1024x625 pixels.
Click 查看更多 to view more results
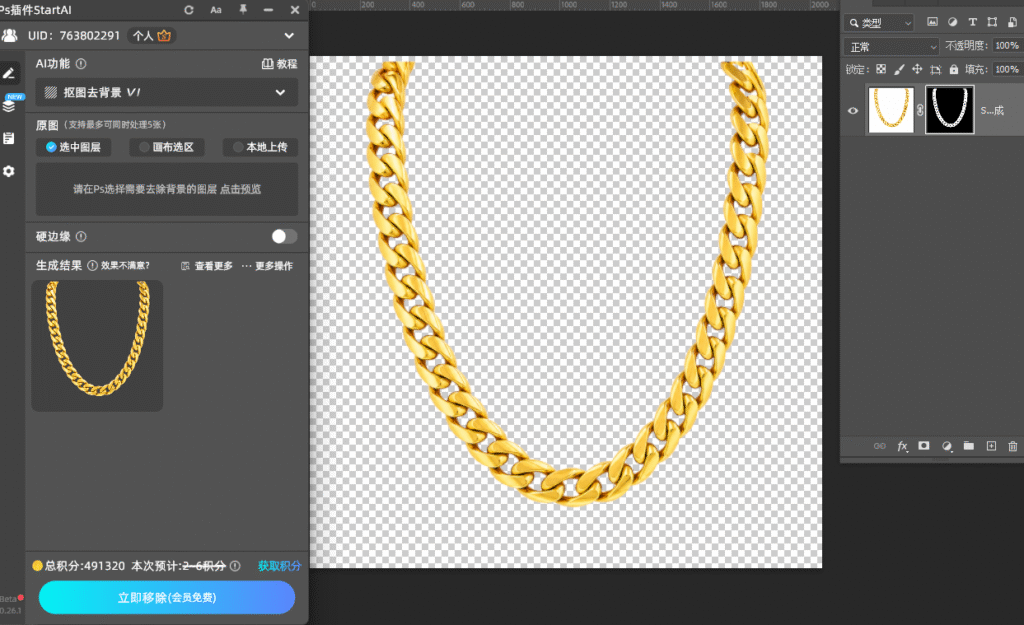pyautogui.click(x=206, y=266)
